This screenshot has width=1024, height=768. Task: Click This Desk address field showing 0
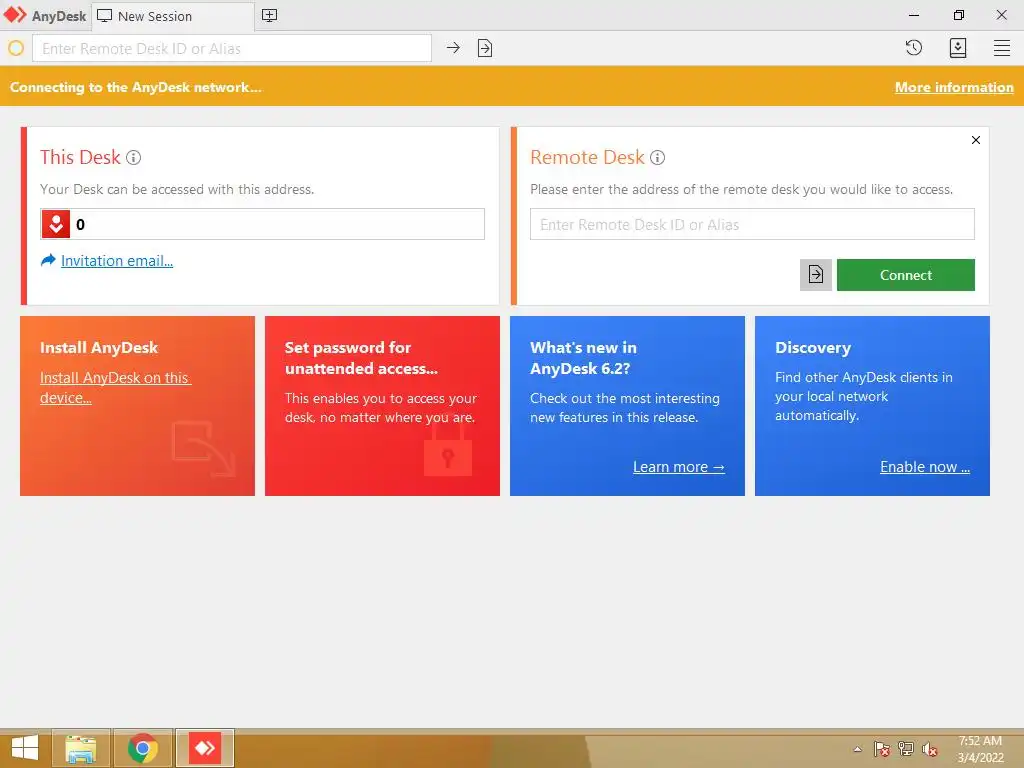pos(263,224)
